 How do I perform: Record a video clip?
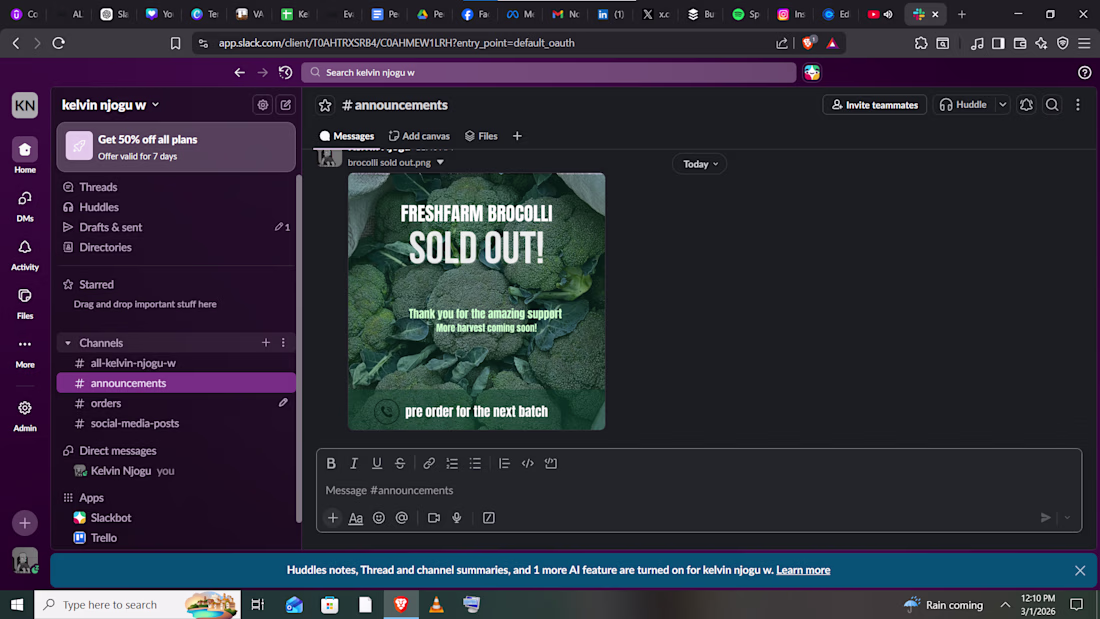(434, 518)
